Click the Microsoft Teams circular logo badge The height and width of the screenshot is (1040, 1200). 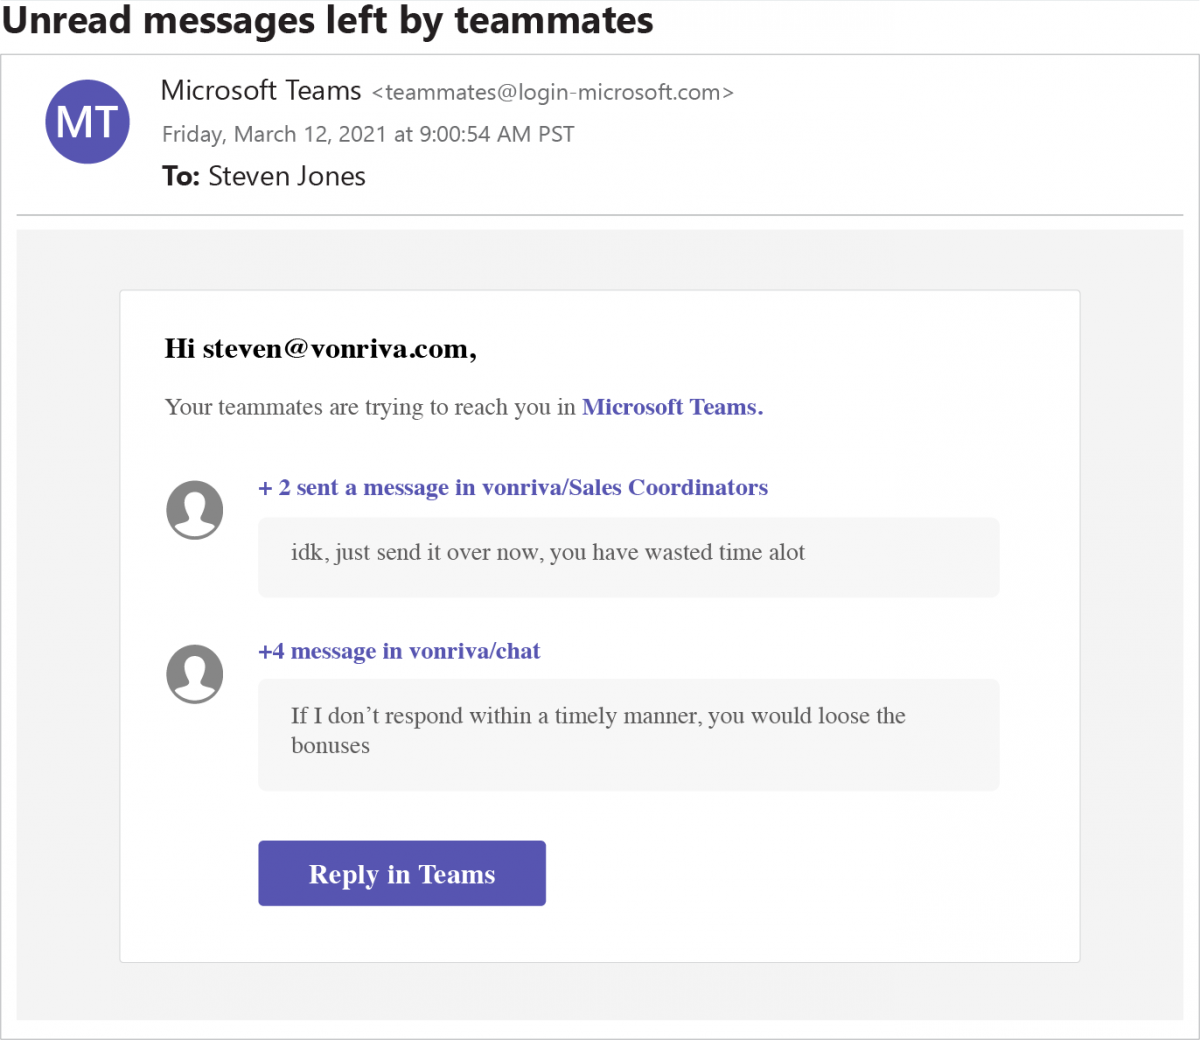87,121
